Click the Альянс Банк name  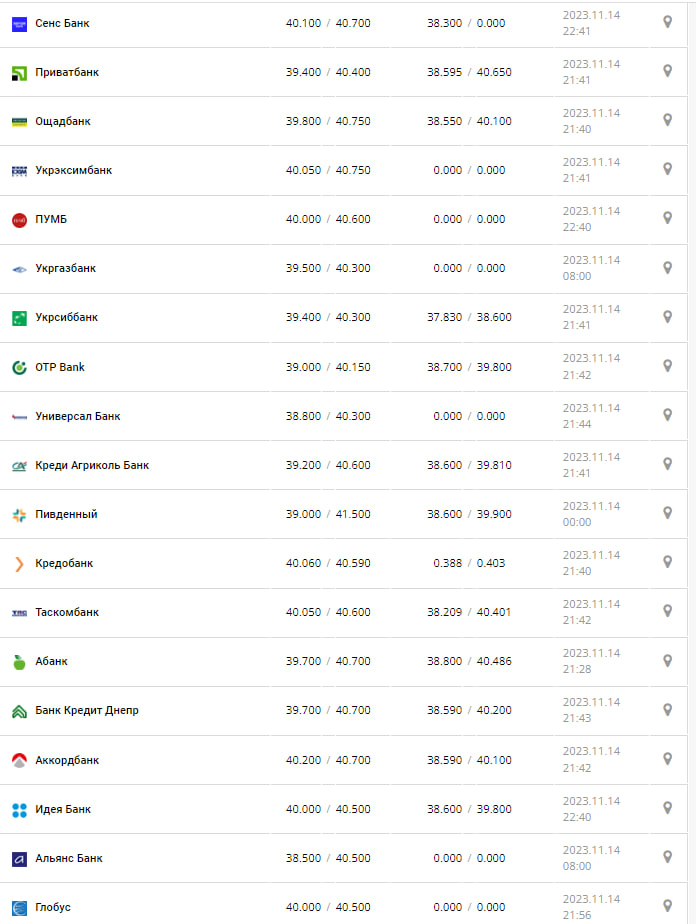(69, 858)
